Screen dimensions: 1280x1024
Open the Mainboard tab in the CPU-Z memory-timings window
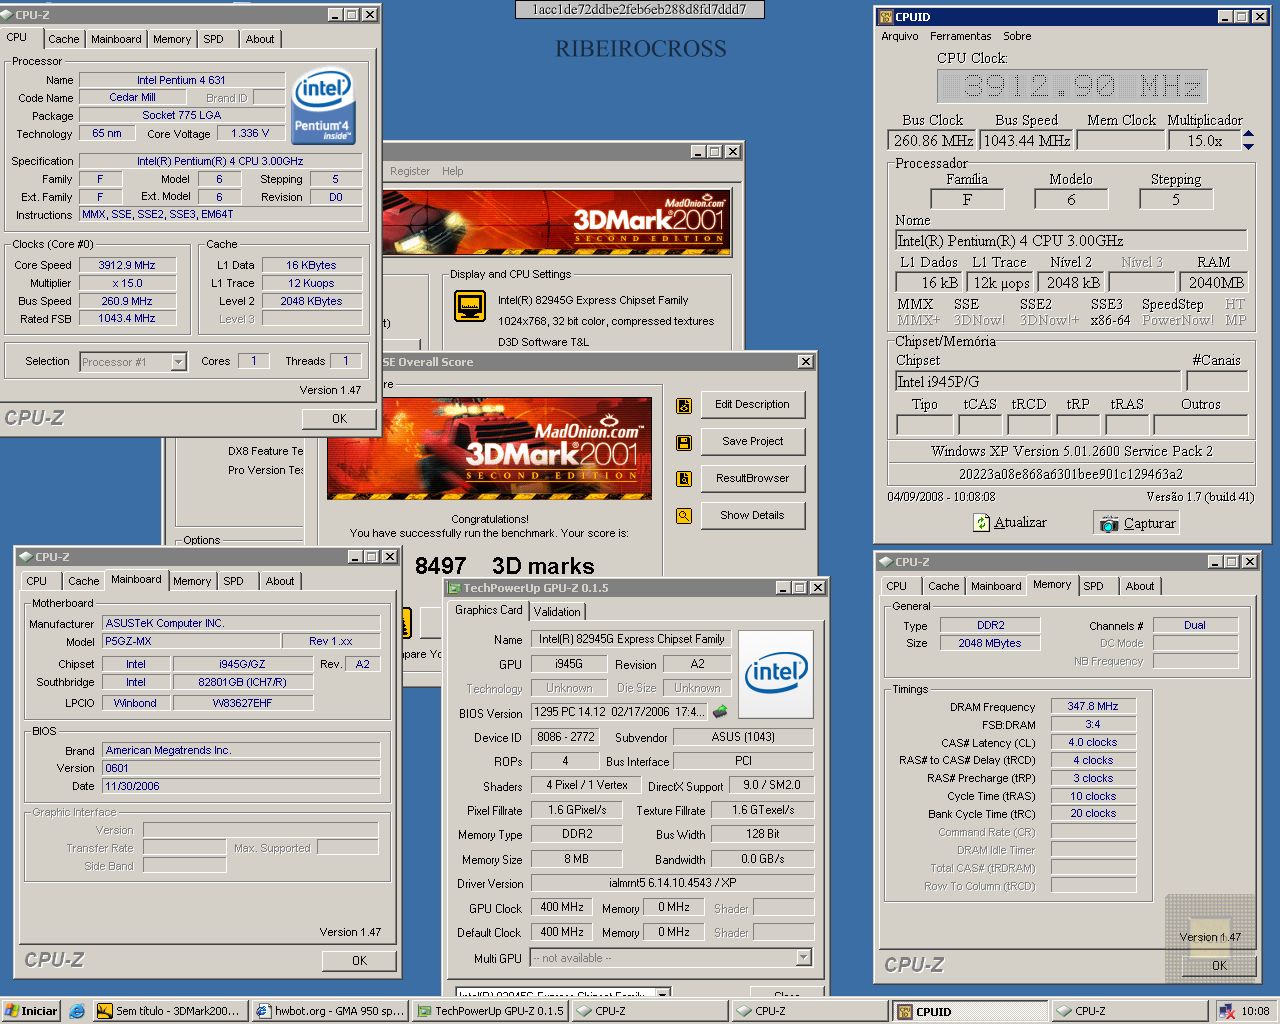pos(996,586)
